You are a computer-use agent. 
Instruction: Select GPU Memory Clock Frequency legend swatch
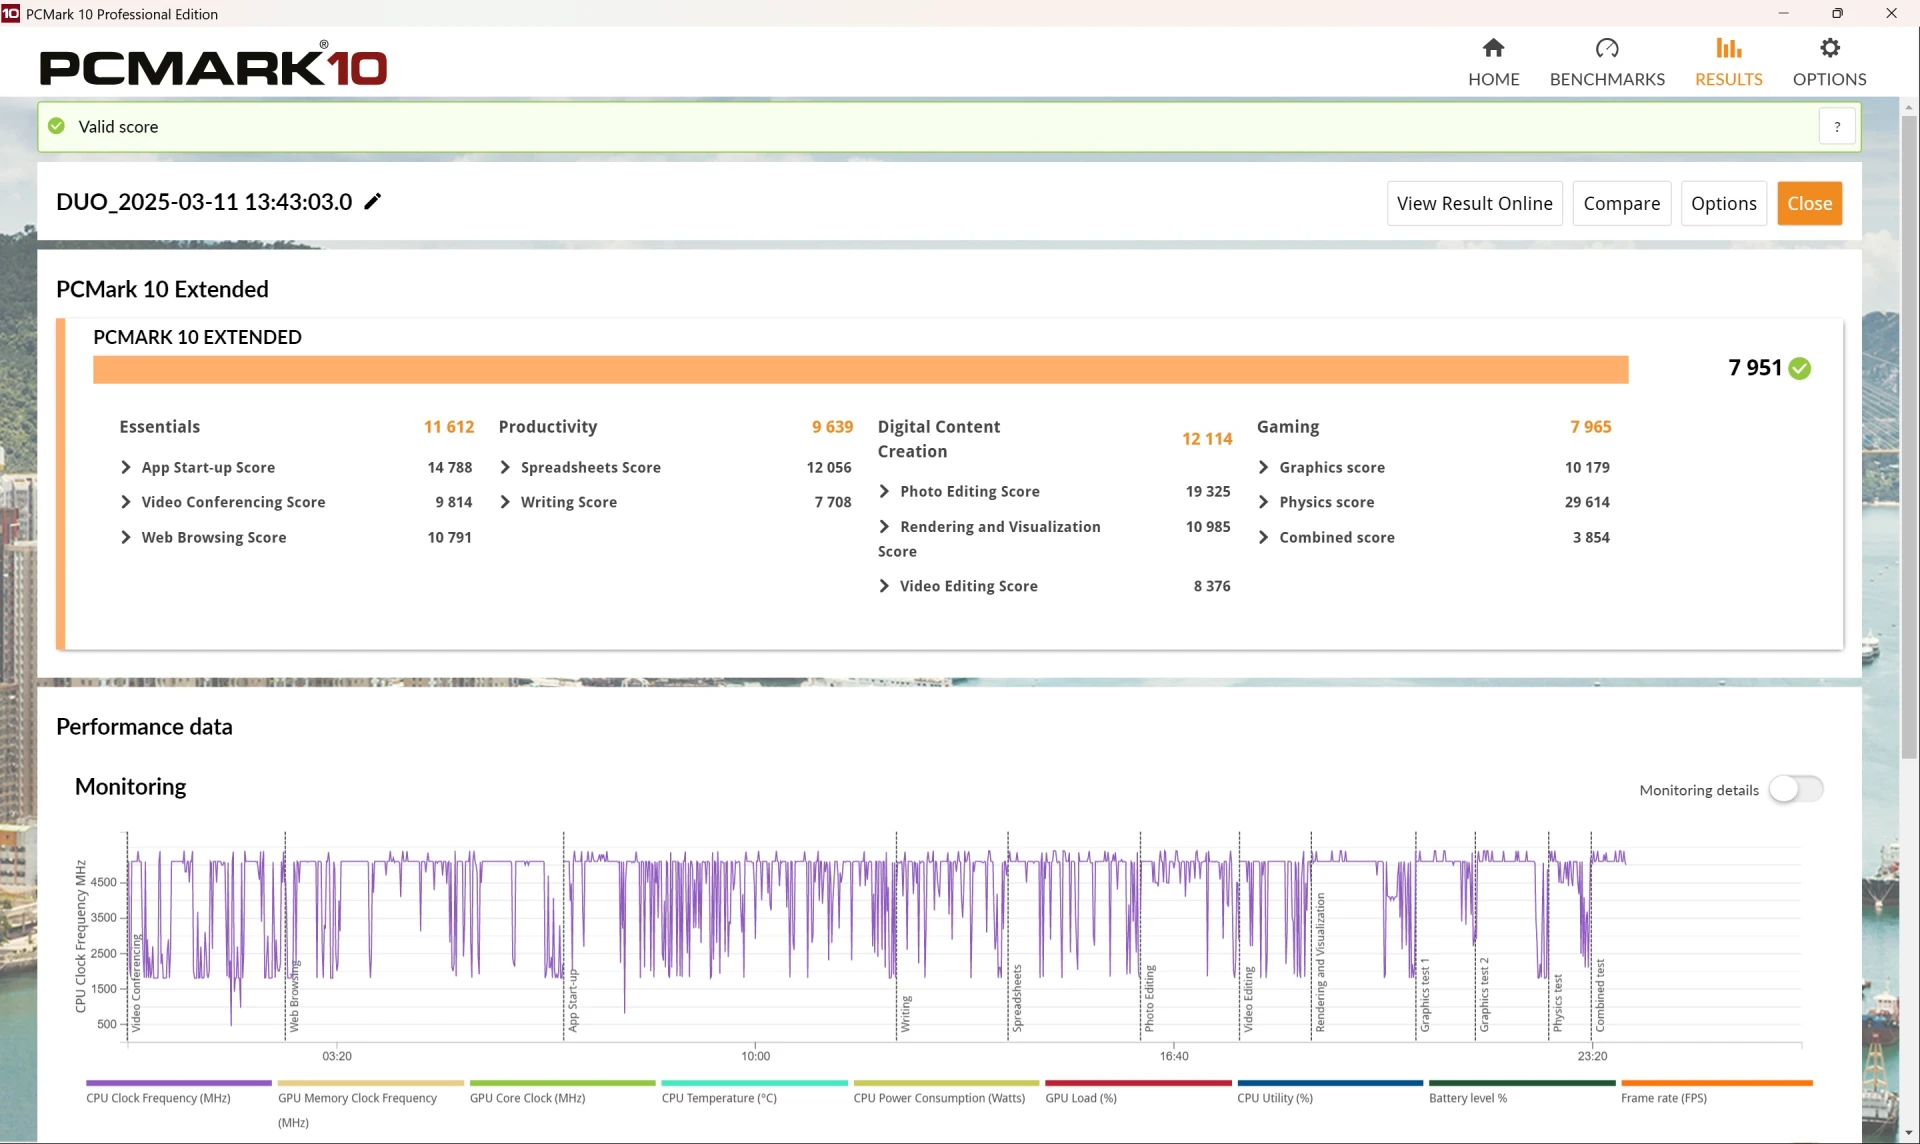pos(371,1082)
